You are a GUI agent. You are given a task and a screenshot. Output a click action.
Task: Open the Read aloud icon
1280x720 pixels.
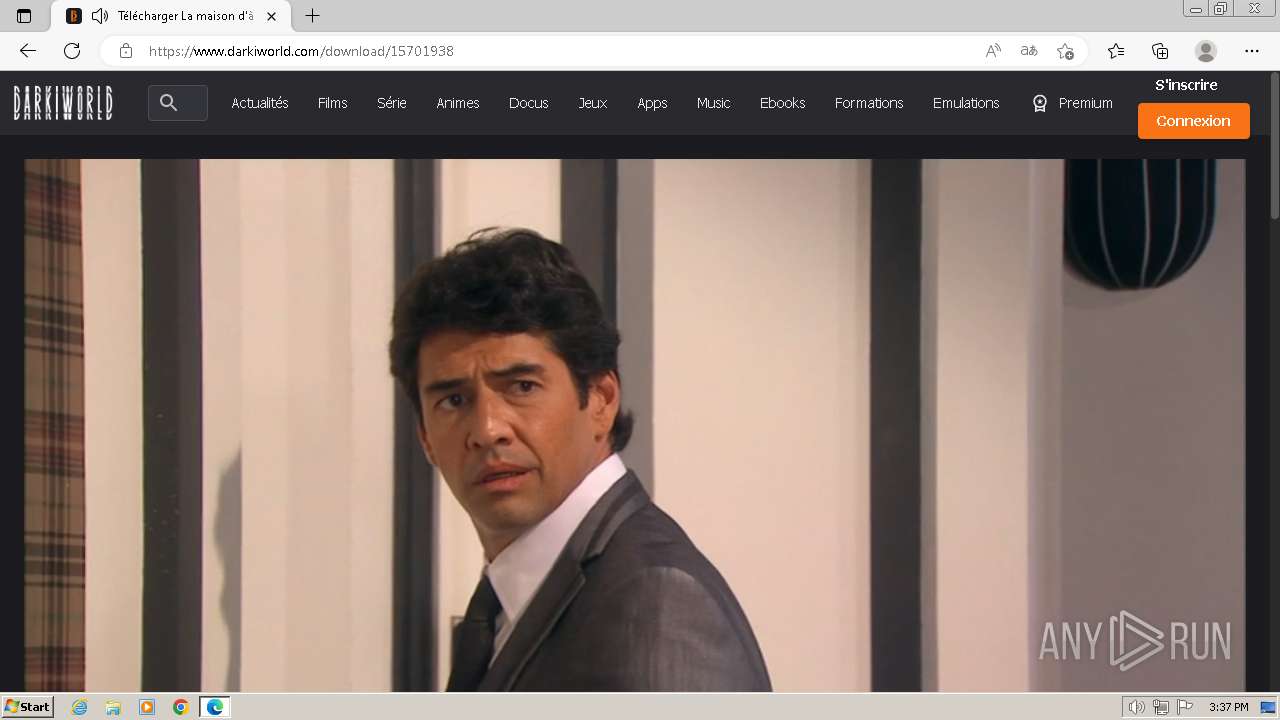tap(993, 51)
